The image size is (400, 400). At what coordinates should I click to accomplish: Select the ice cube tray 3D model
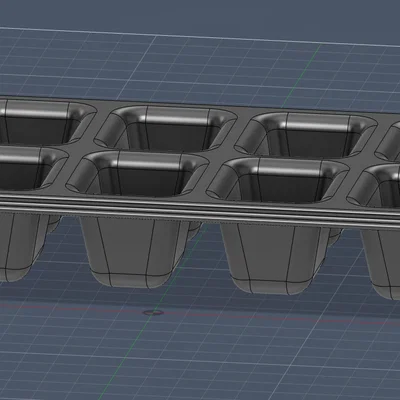pyautogui.click(x=200, y=197)
